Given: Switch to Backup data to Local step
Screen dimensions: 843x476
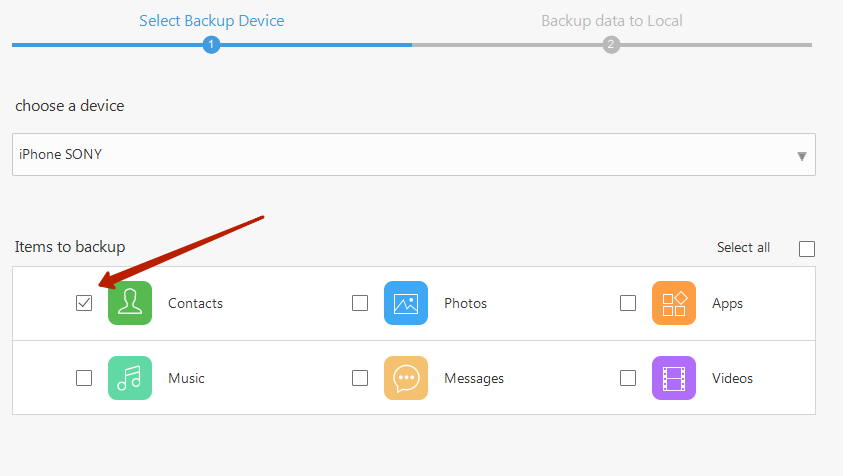Looking at the screenshot, I should pos(611,20).
